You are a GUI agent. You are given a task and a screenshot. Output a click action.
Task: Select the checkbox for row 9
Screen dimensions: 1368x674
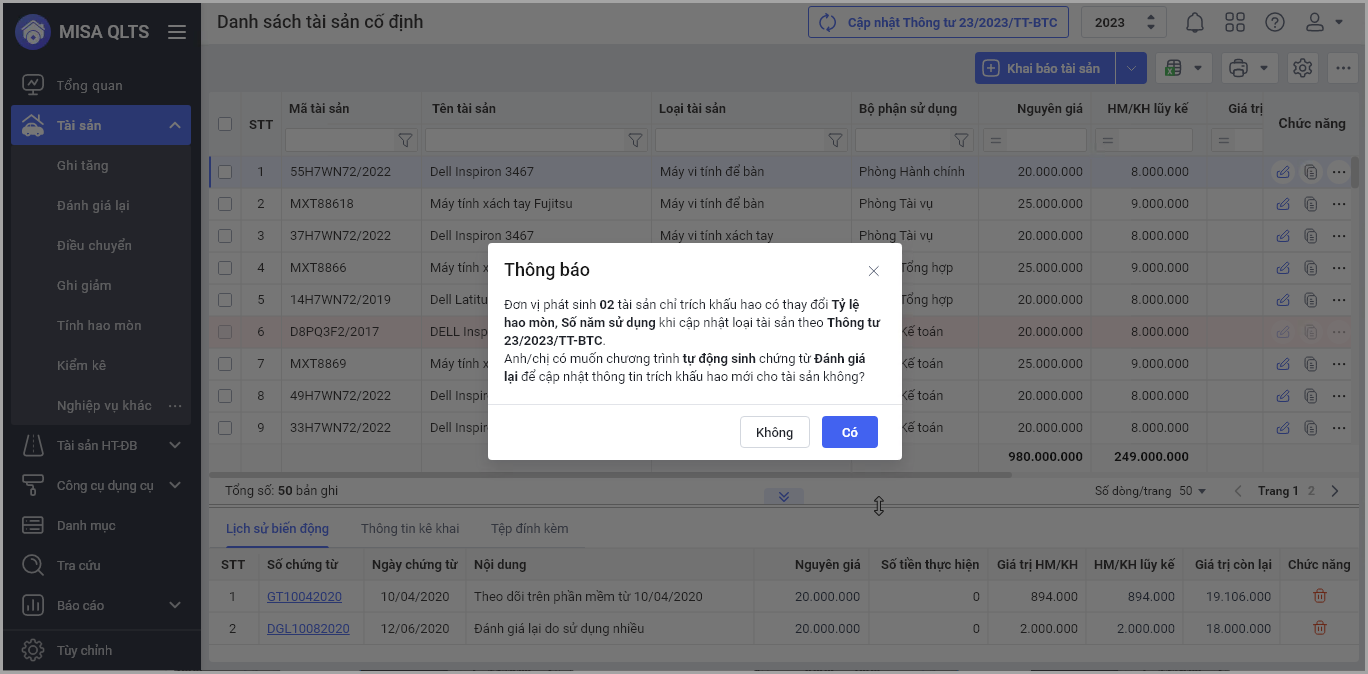(225, 428)
